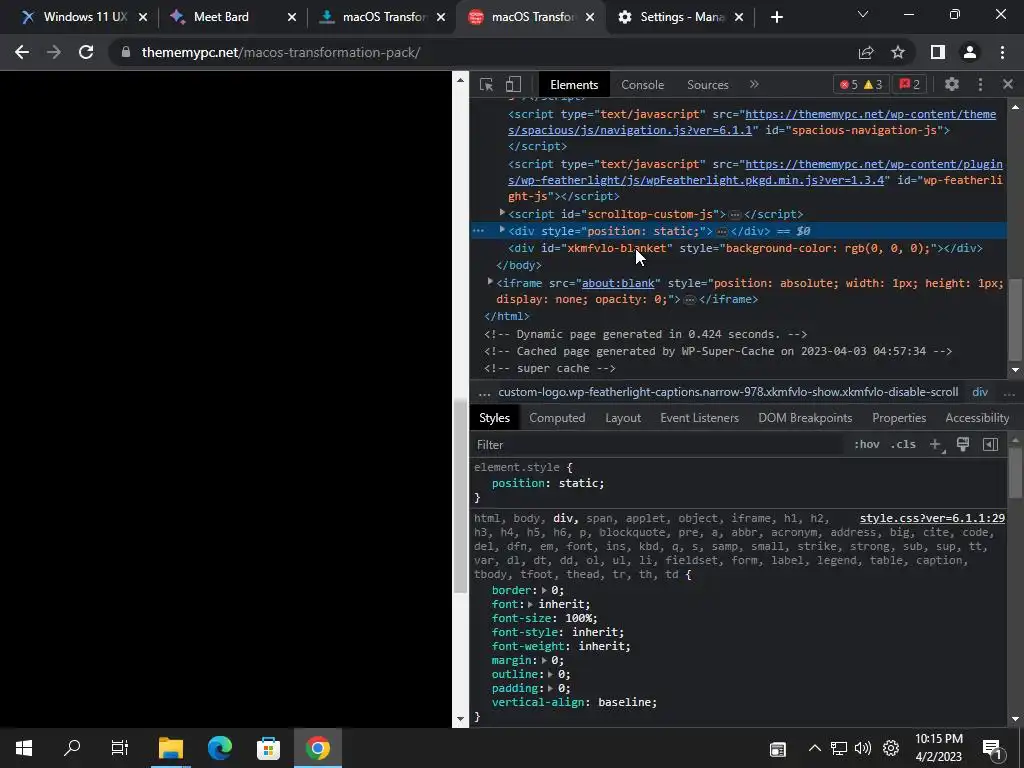
Task: Click the position: static value in element.style
Action: tap(579, 483)
